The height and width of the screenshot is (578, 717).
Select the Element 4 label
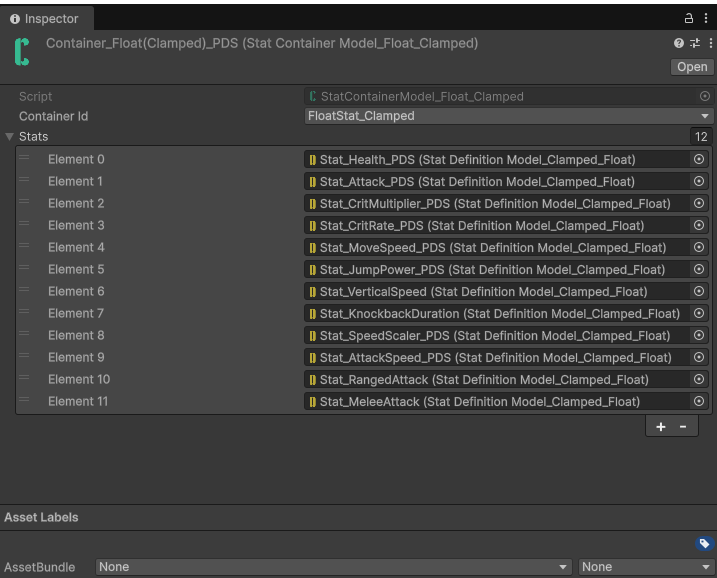pyautogui.click(x=76, y=247)
